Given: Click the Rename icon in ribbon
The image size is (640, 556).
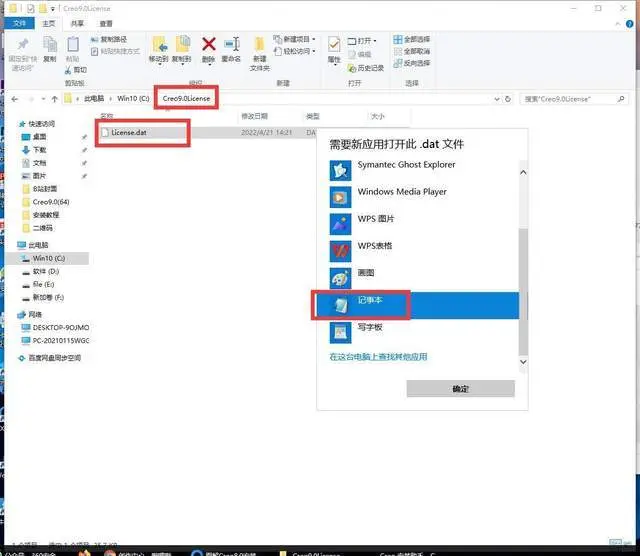Looking at the screenshot, I should tap(231, 44).
